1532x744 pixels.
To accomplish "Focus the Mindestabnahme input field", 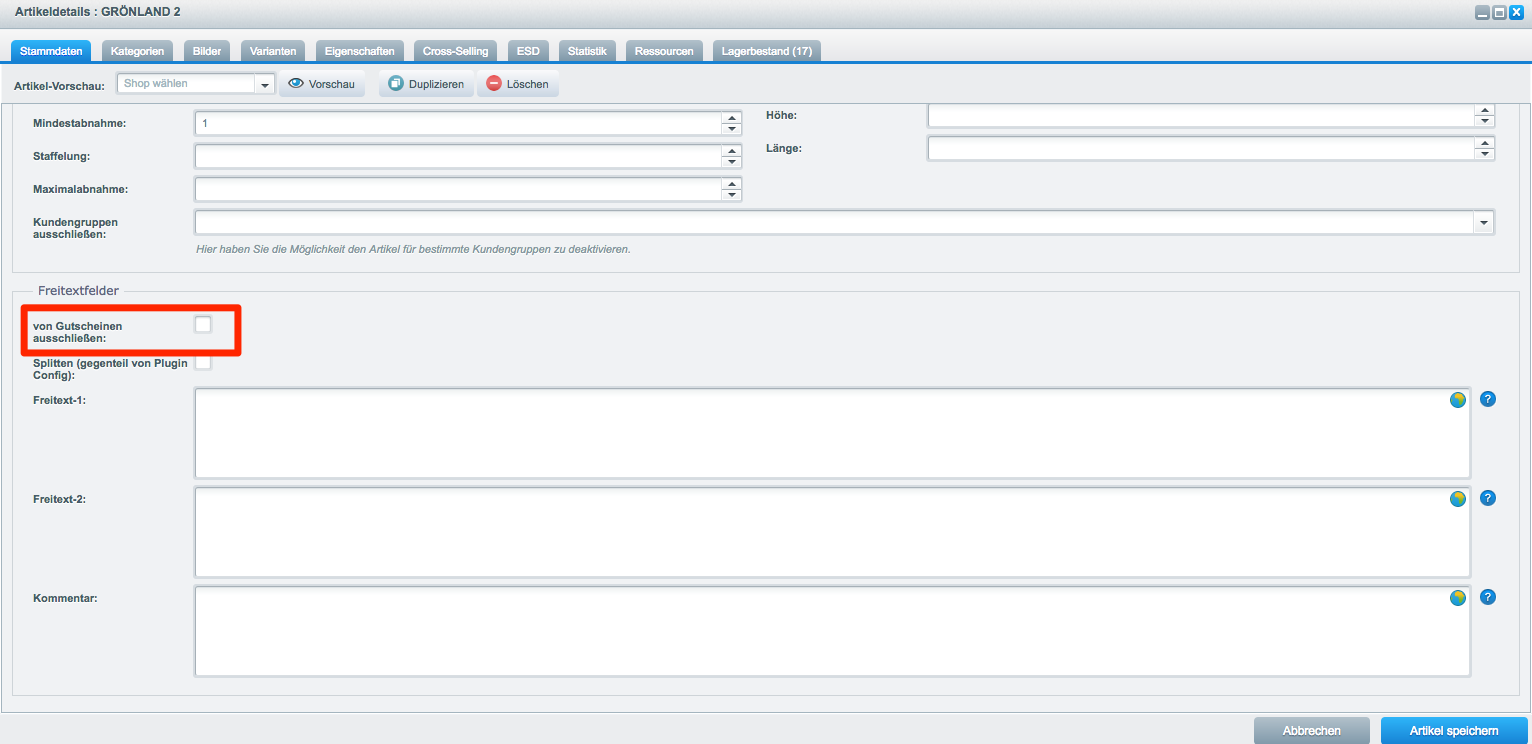I will 459,123.
